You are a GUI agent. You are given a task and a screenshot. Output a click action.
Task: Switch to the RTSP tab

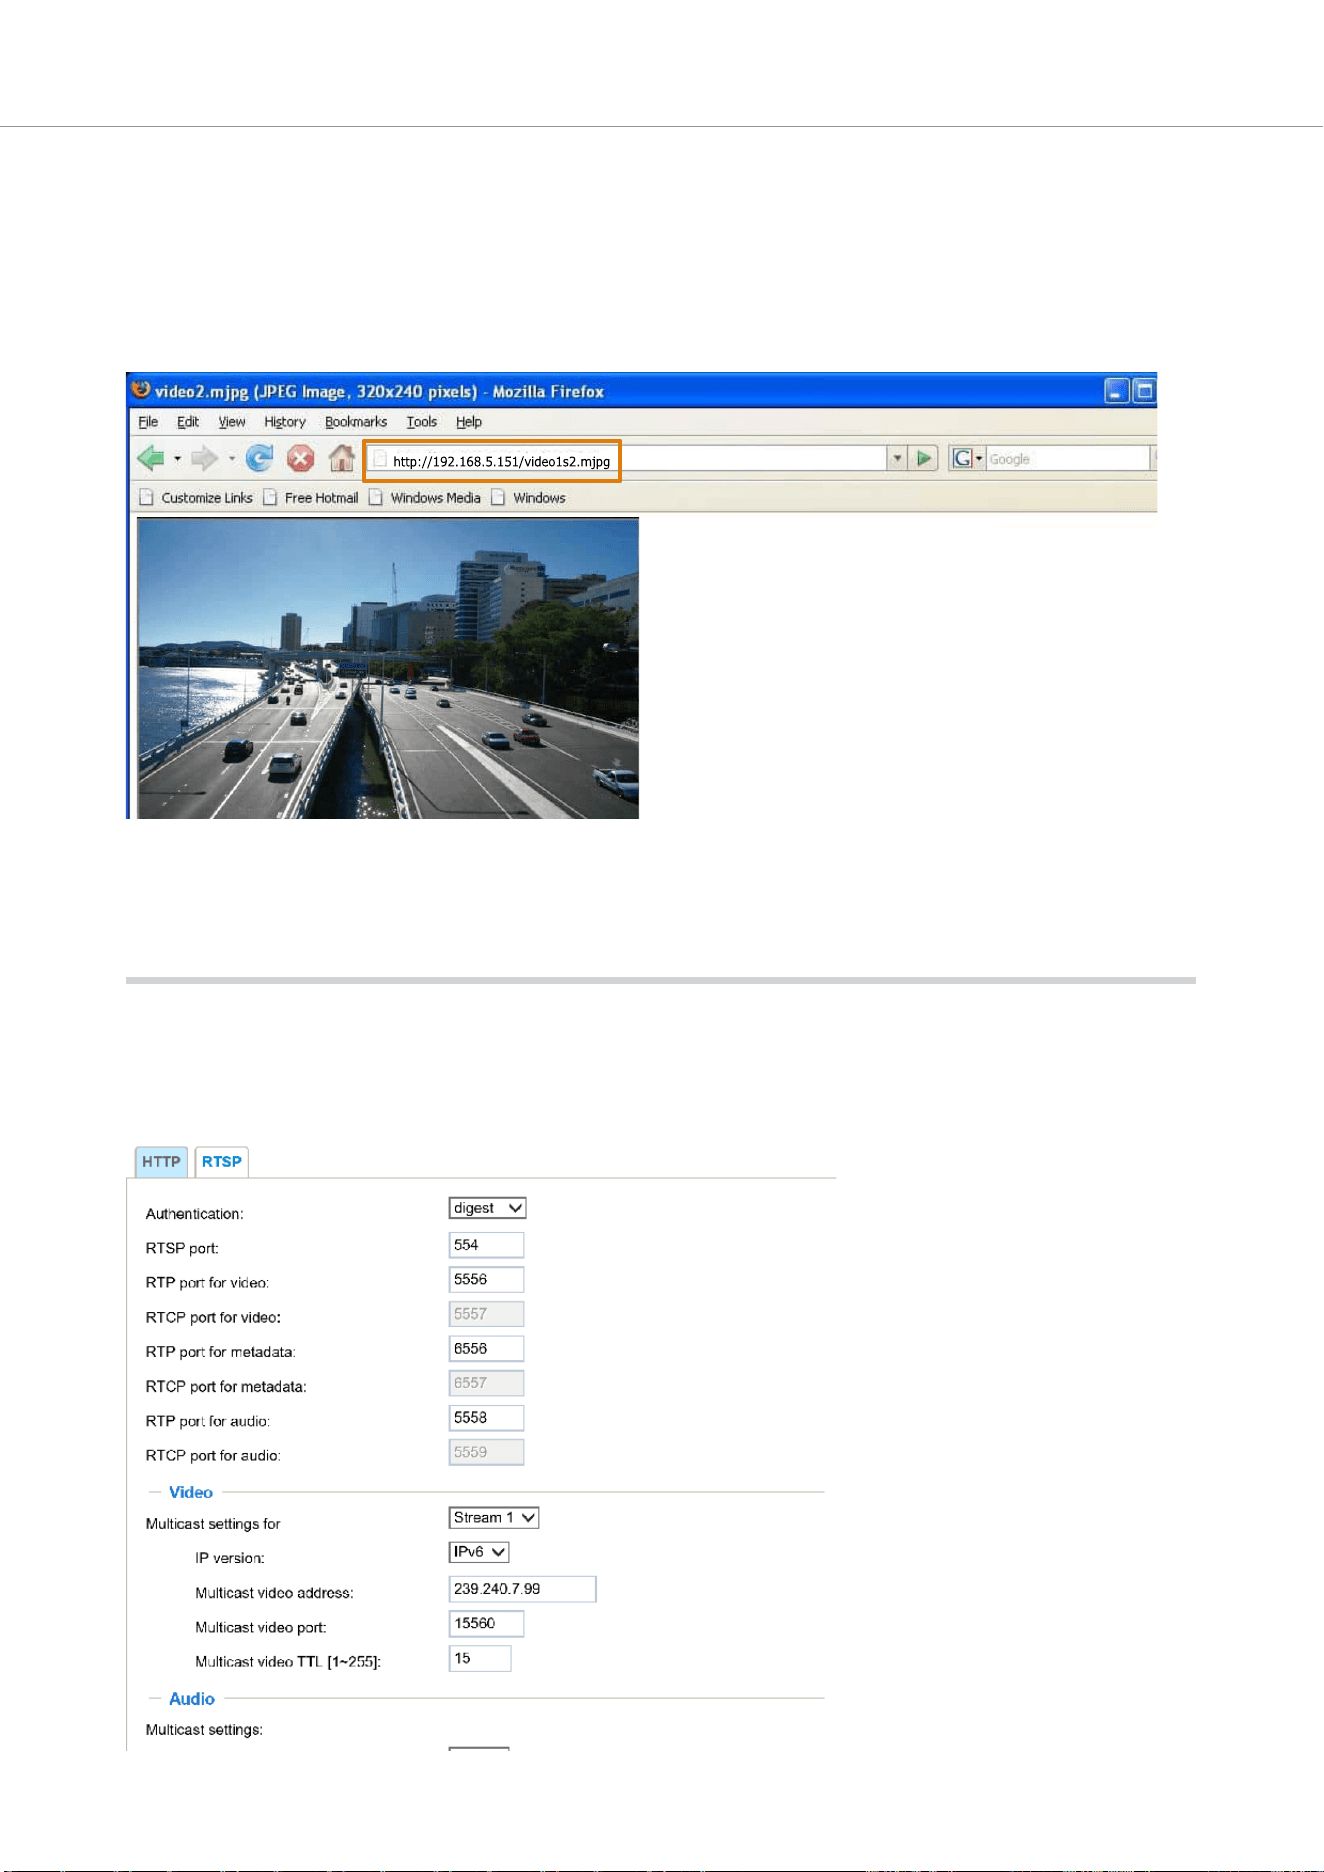[221, 1162]
